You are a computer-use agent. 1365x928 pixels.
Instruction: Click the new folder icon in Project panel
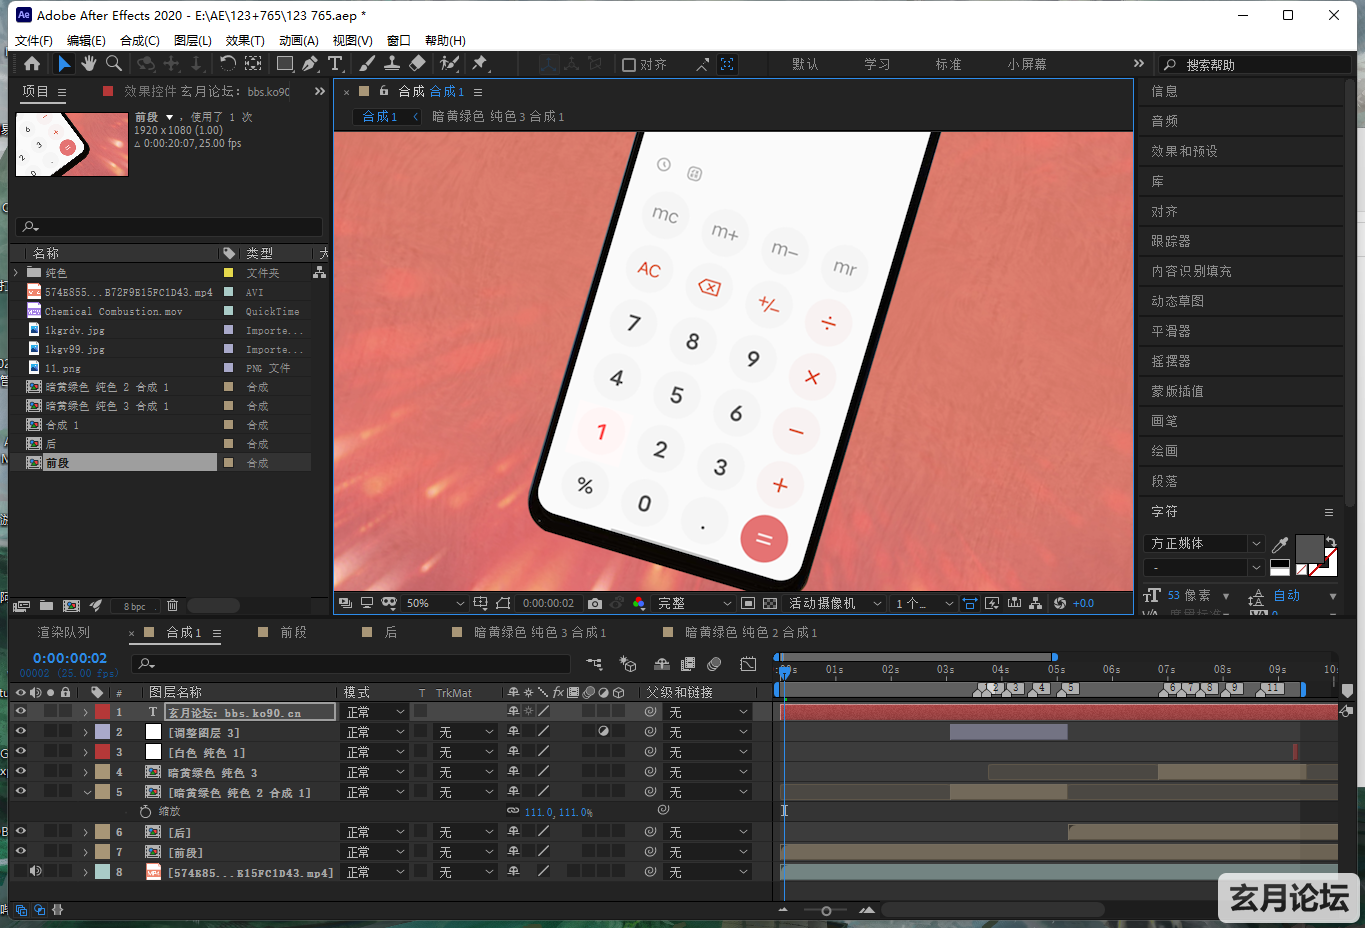tap(46, 605)
